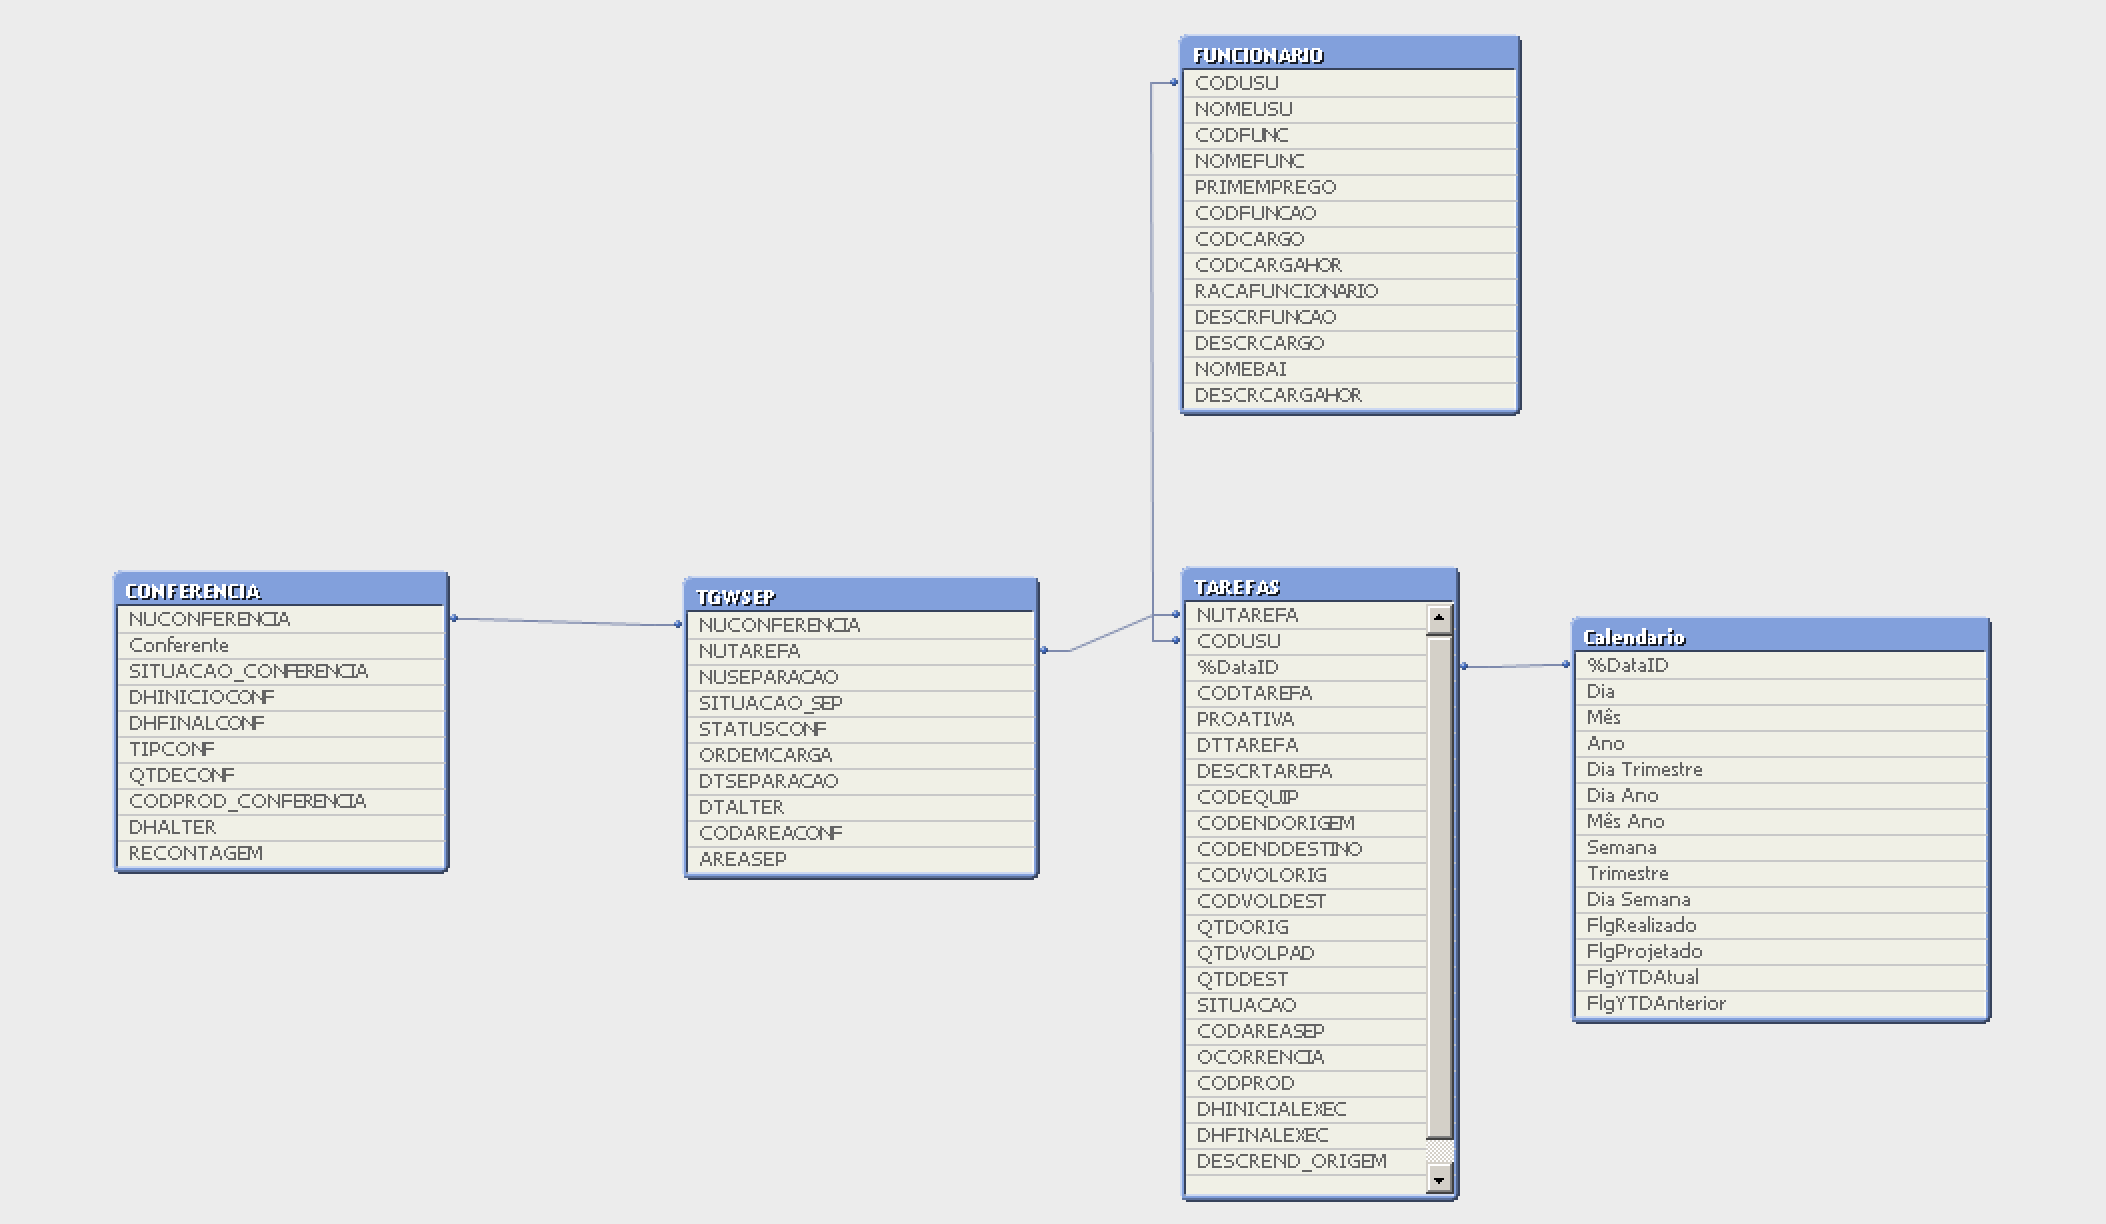Select CODUSU field in FUNCIONARIO table
Screen dimensions: 2106x1224
coord(1236,83)
